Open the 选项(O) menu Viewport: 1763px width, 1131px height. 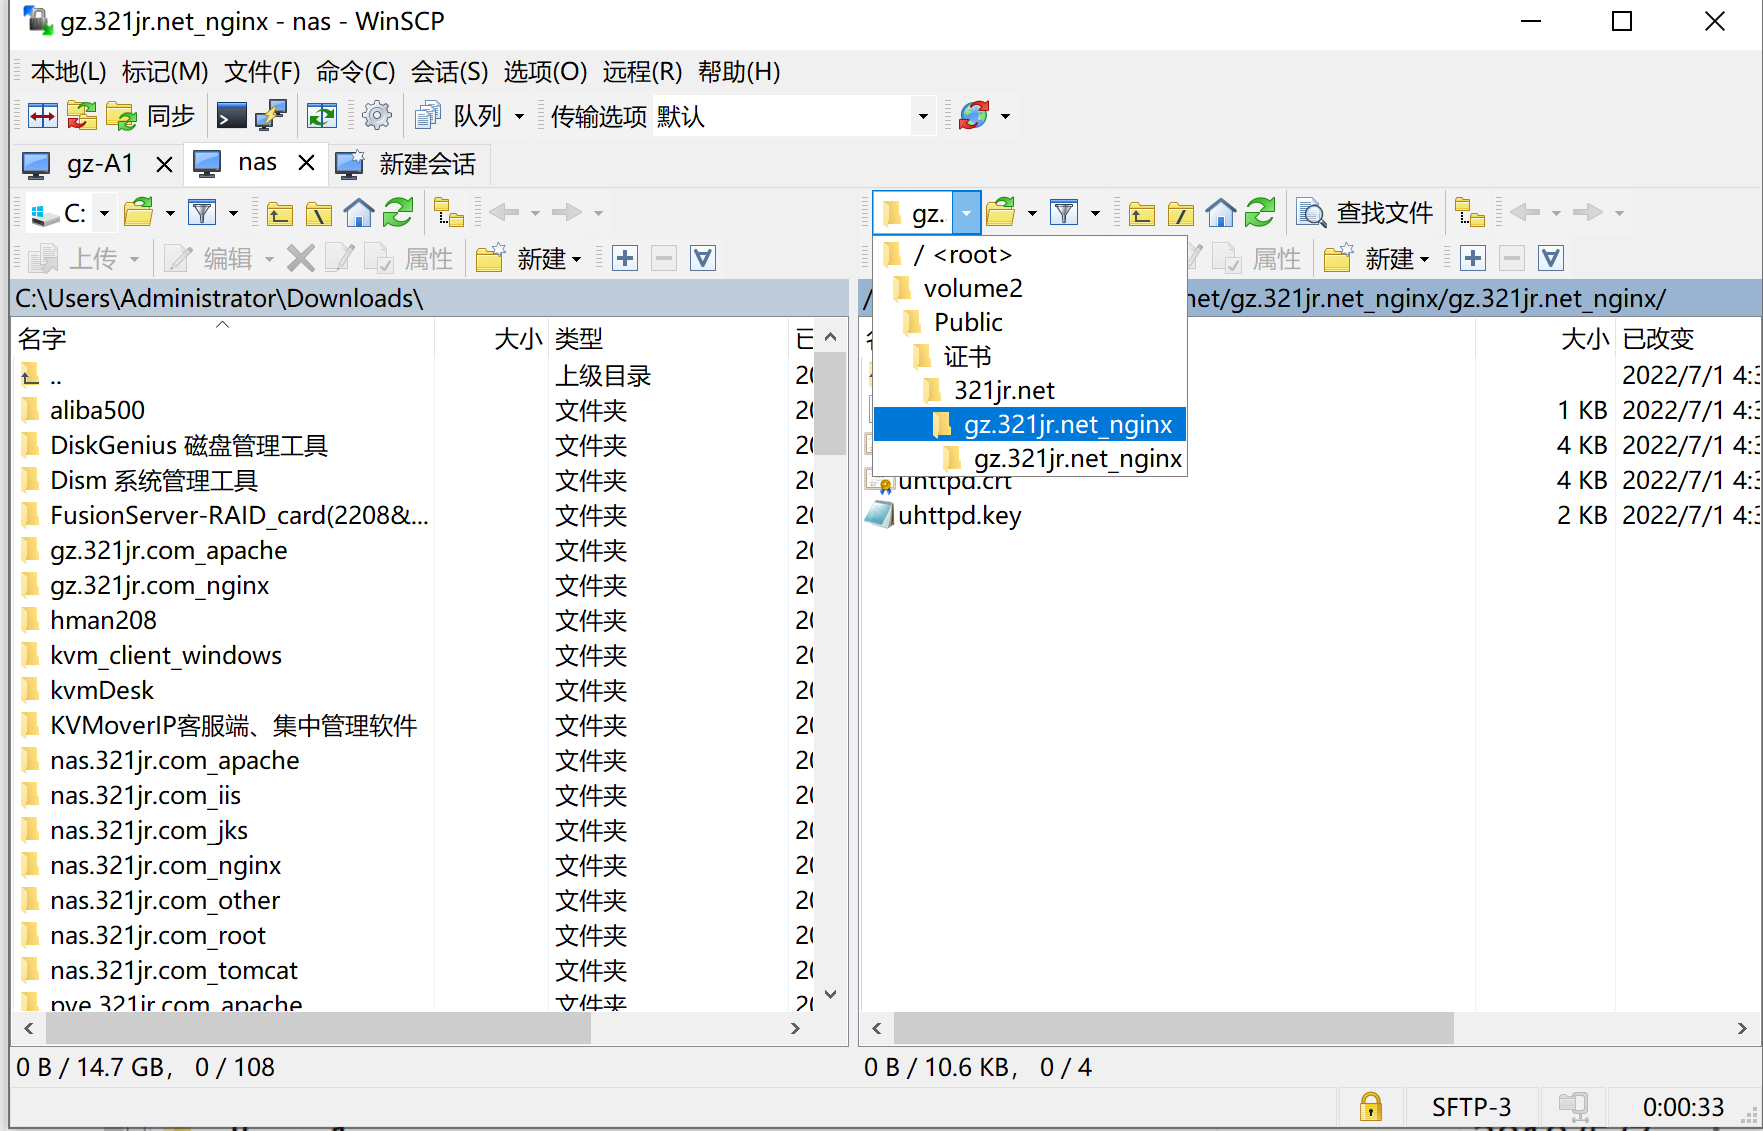tap(545, 72)
